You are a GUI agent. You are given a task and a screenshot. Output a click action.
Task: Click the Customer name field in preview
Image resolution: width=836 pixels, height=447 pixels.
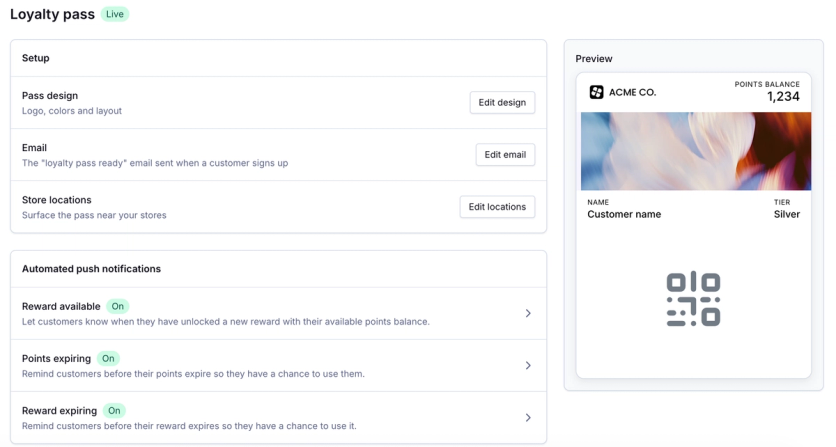(624, 214)
